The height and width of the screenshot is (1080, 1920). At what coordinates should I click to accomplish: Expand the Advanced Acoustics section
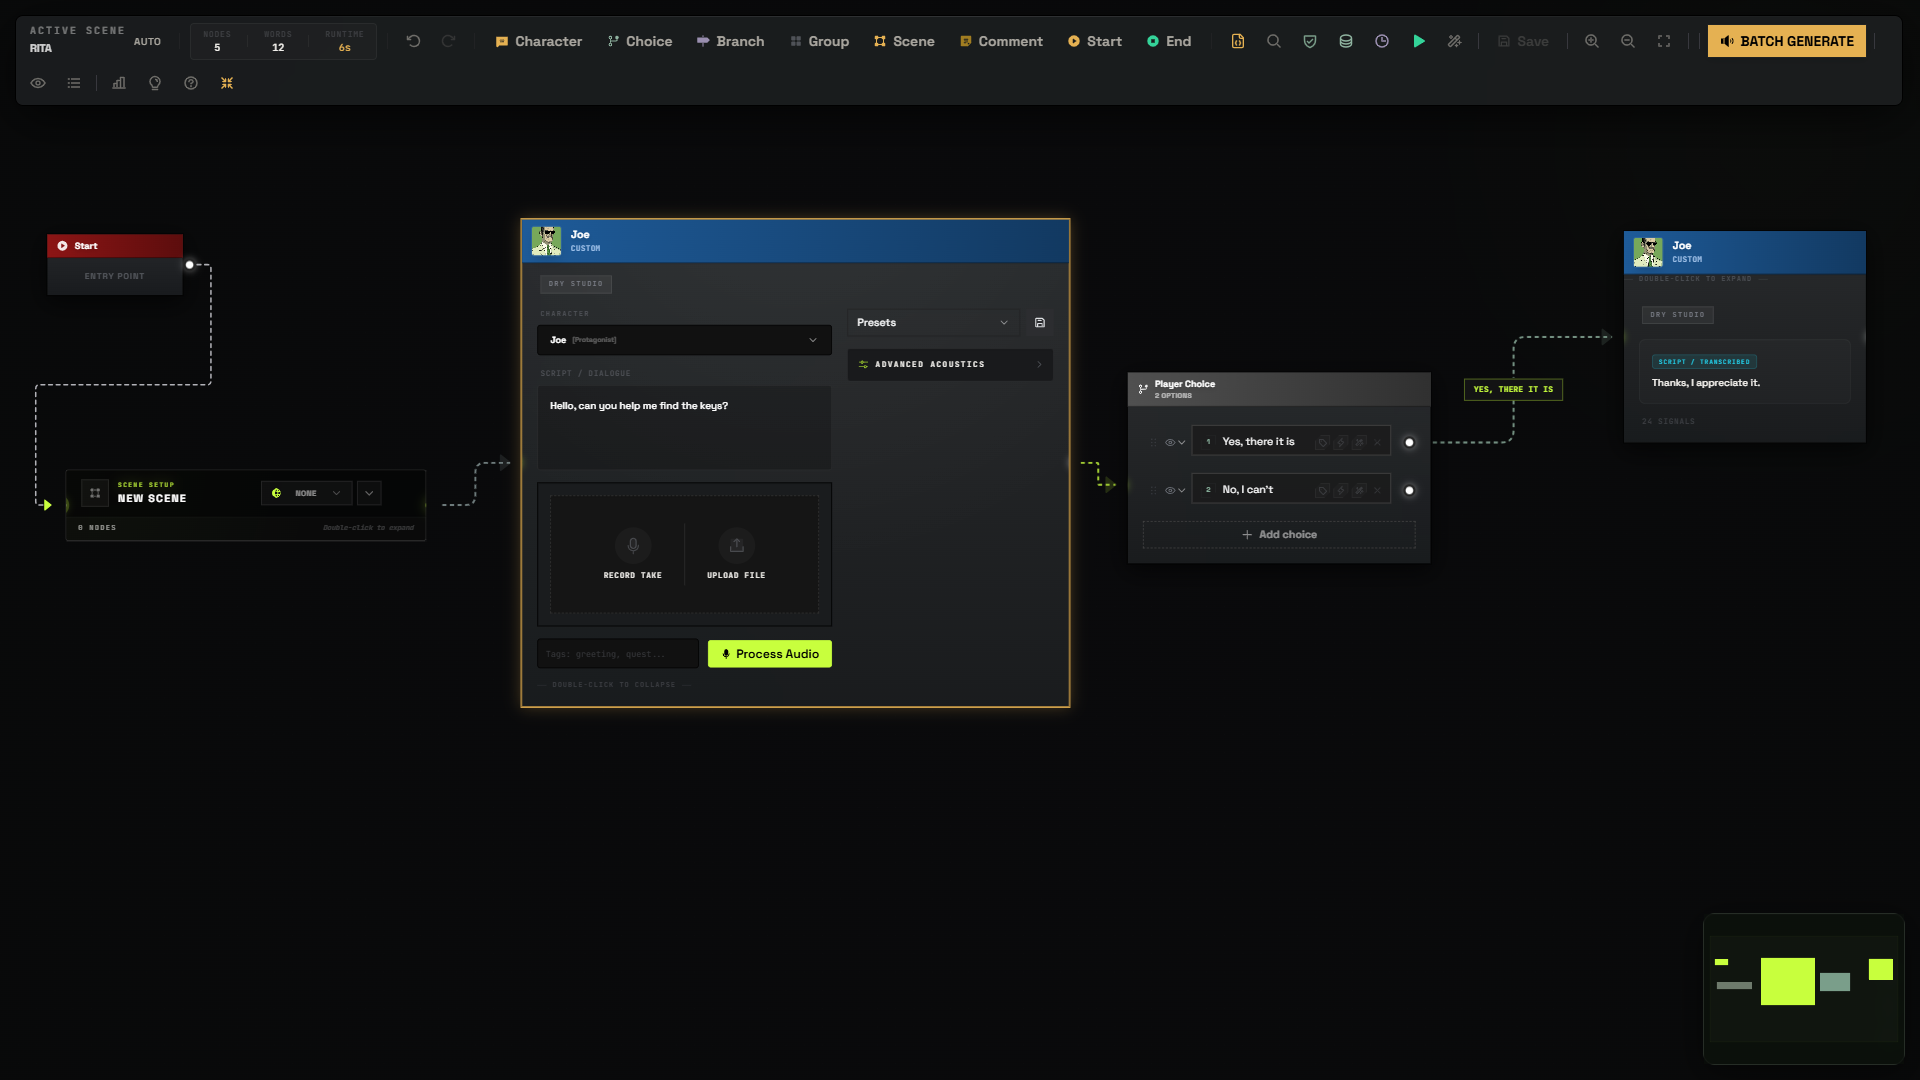click(x=950, y=364)
